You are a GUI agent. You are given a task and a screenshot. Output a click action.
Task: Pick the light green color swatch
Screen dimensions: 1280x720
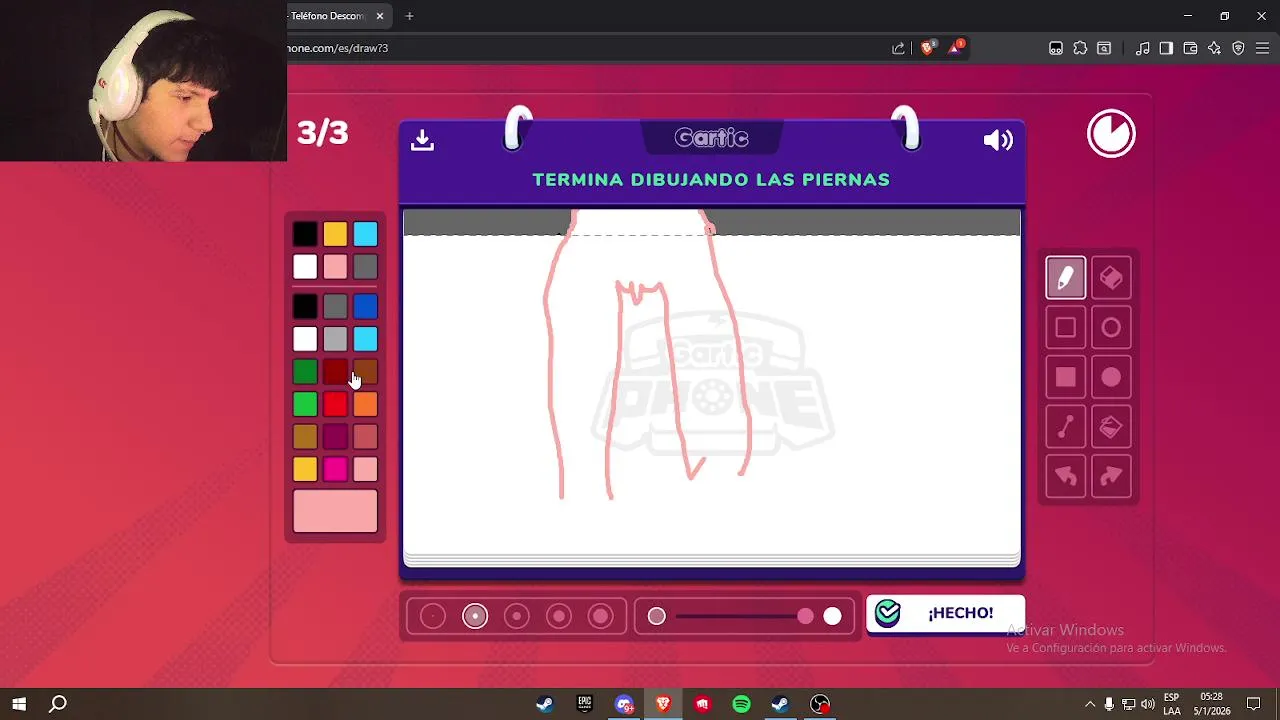click(305, 404)
